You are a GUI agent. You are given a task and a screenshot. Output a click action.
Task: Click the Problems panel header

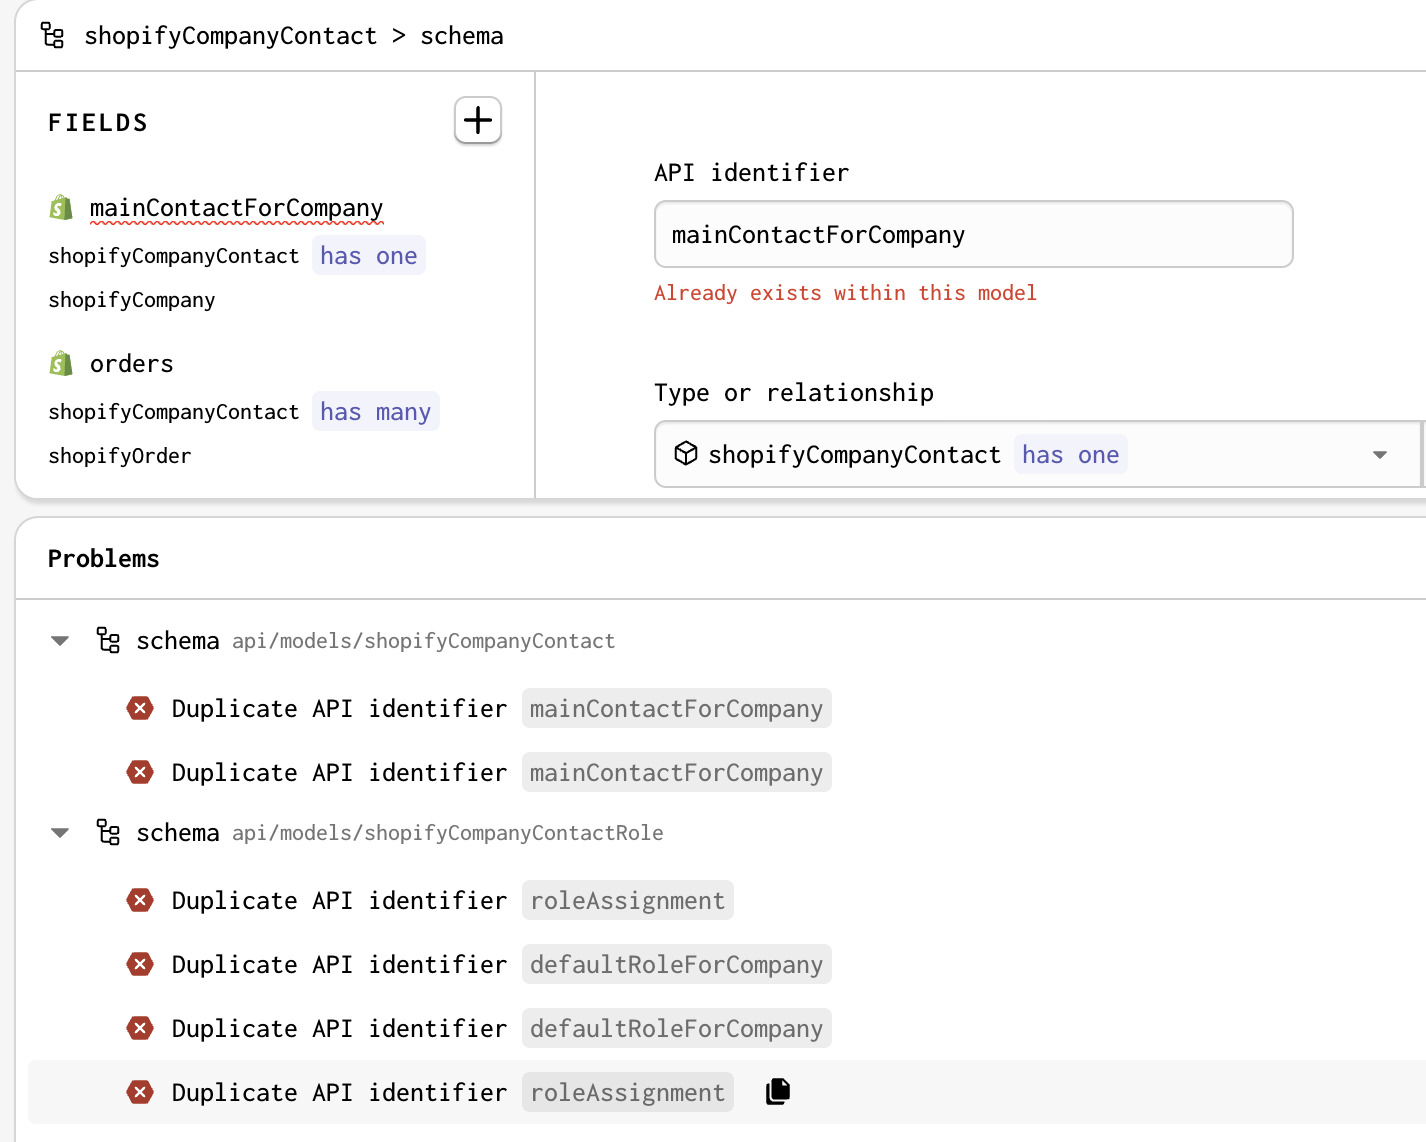point(104,558)
